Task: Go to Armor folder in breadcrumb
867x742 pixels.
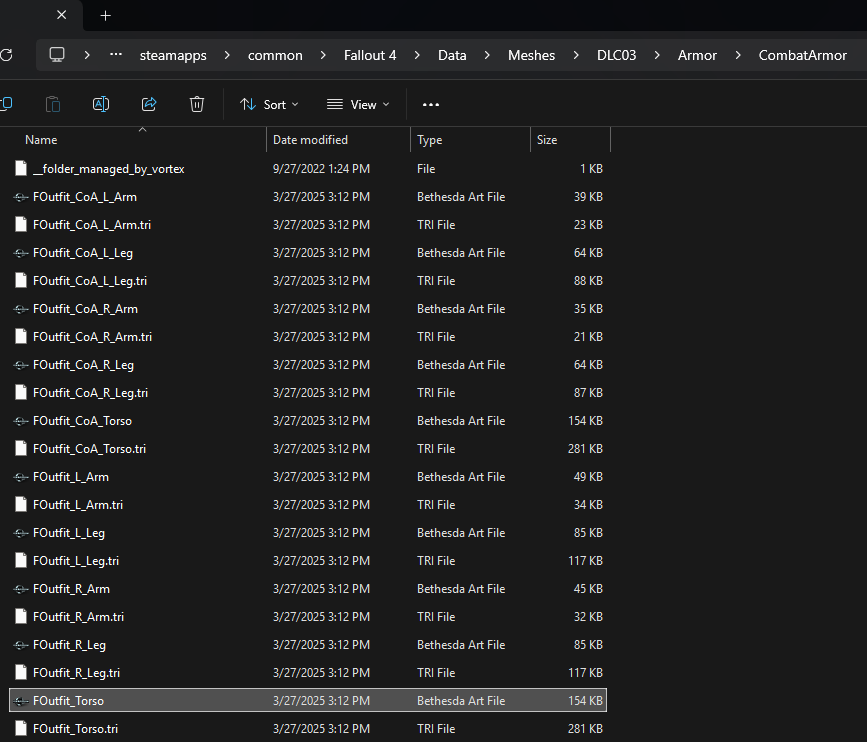Action: coord(697,55)
